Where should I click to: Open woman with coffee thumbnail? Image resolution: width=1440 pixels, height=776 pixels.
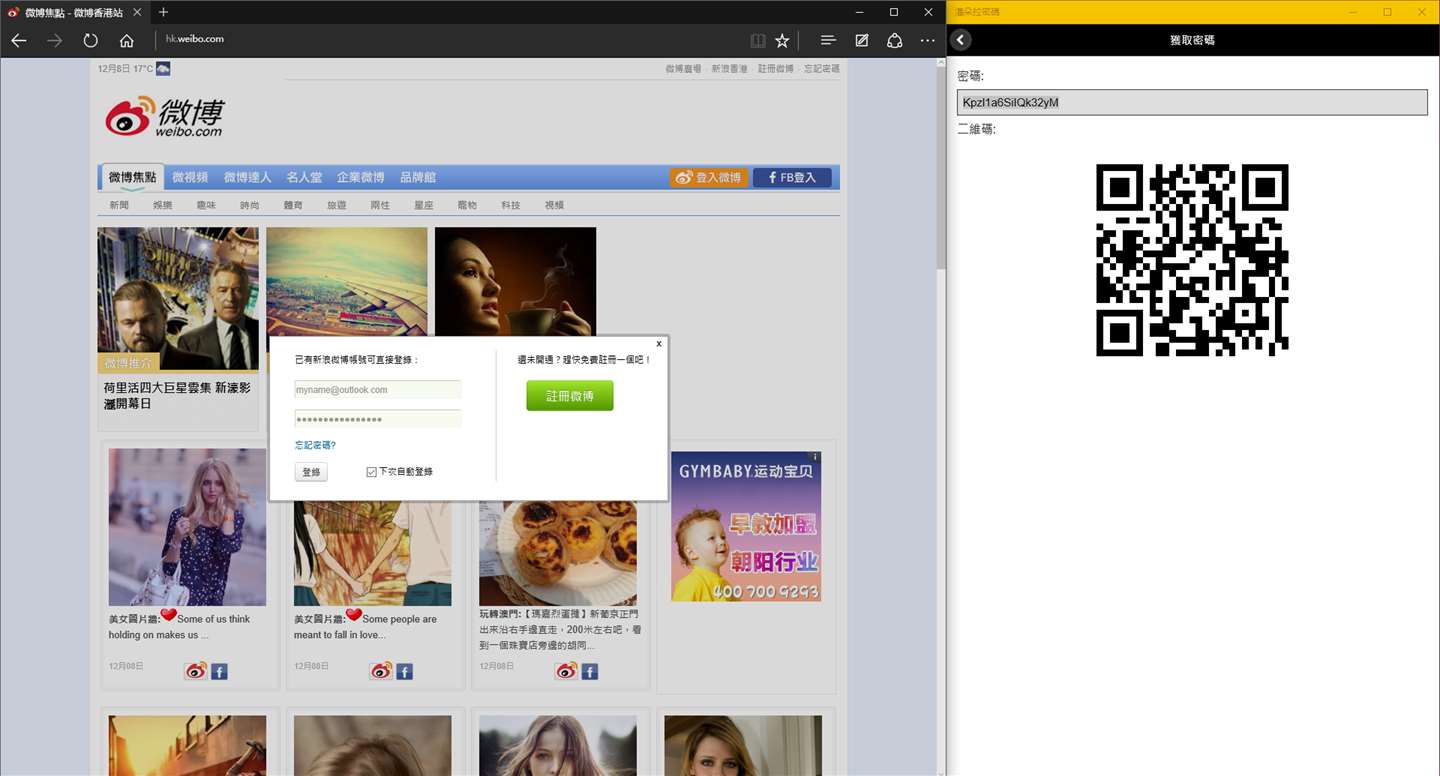pos(515,282)
